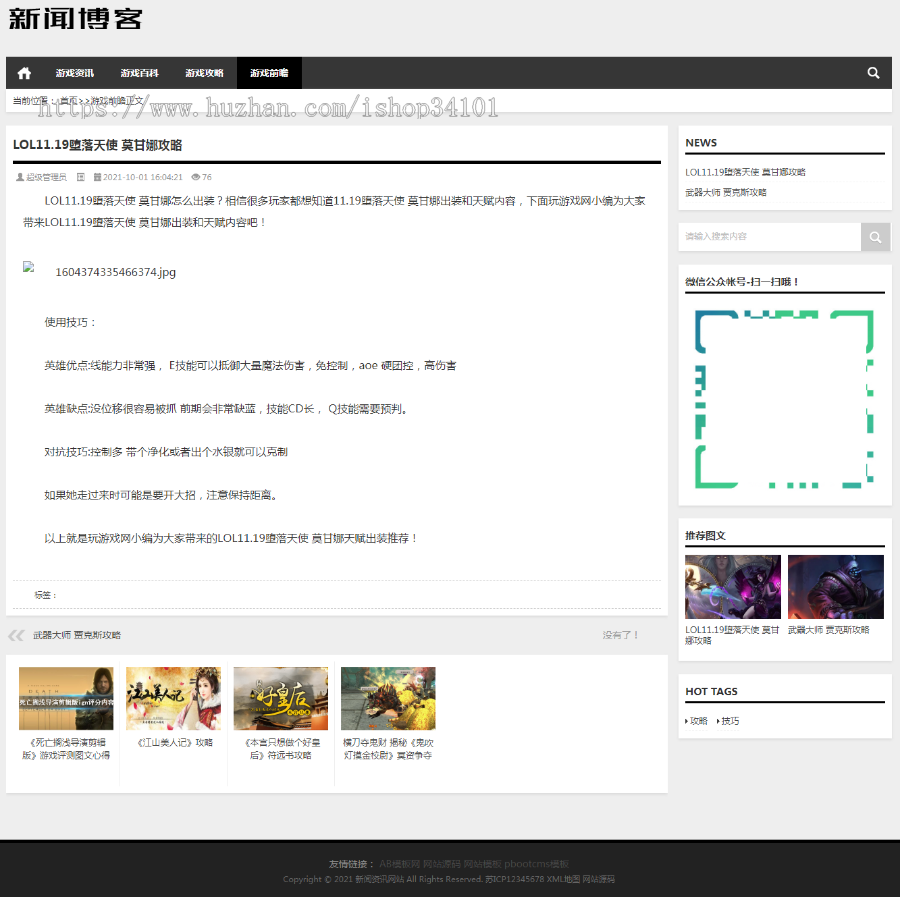Image resolution: width=900 pixels, height=897 pixels.
Task: Click the 新闻博客 site logo
Action: [x=75, y=19]
